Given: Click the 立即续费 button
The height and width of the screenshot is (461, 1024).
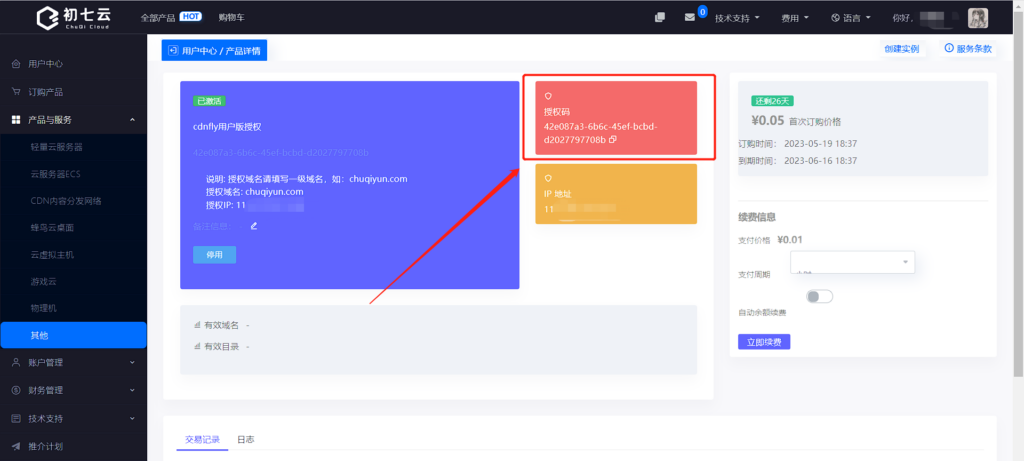Looking at the screenshot, I should [x=764, y=342].
